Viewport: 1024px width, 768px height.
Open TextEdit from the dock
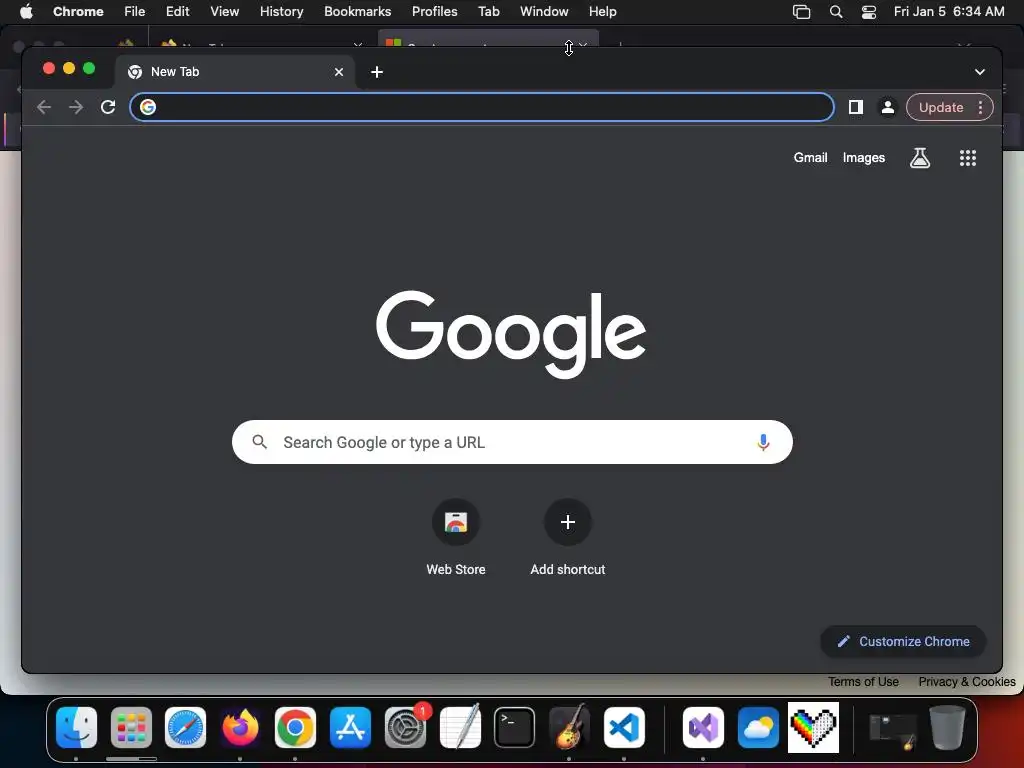[x=460, y=727]
